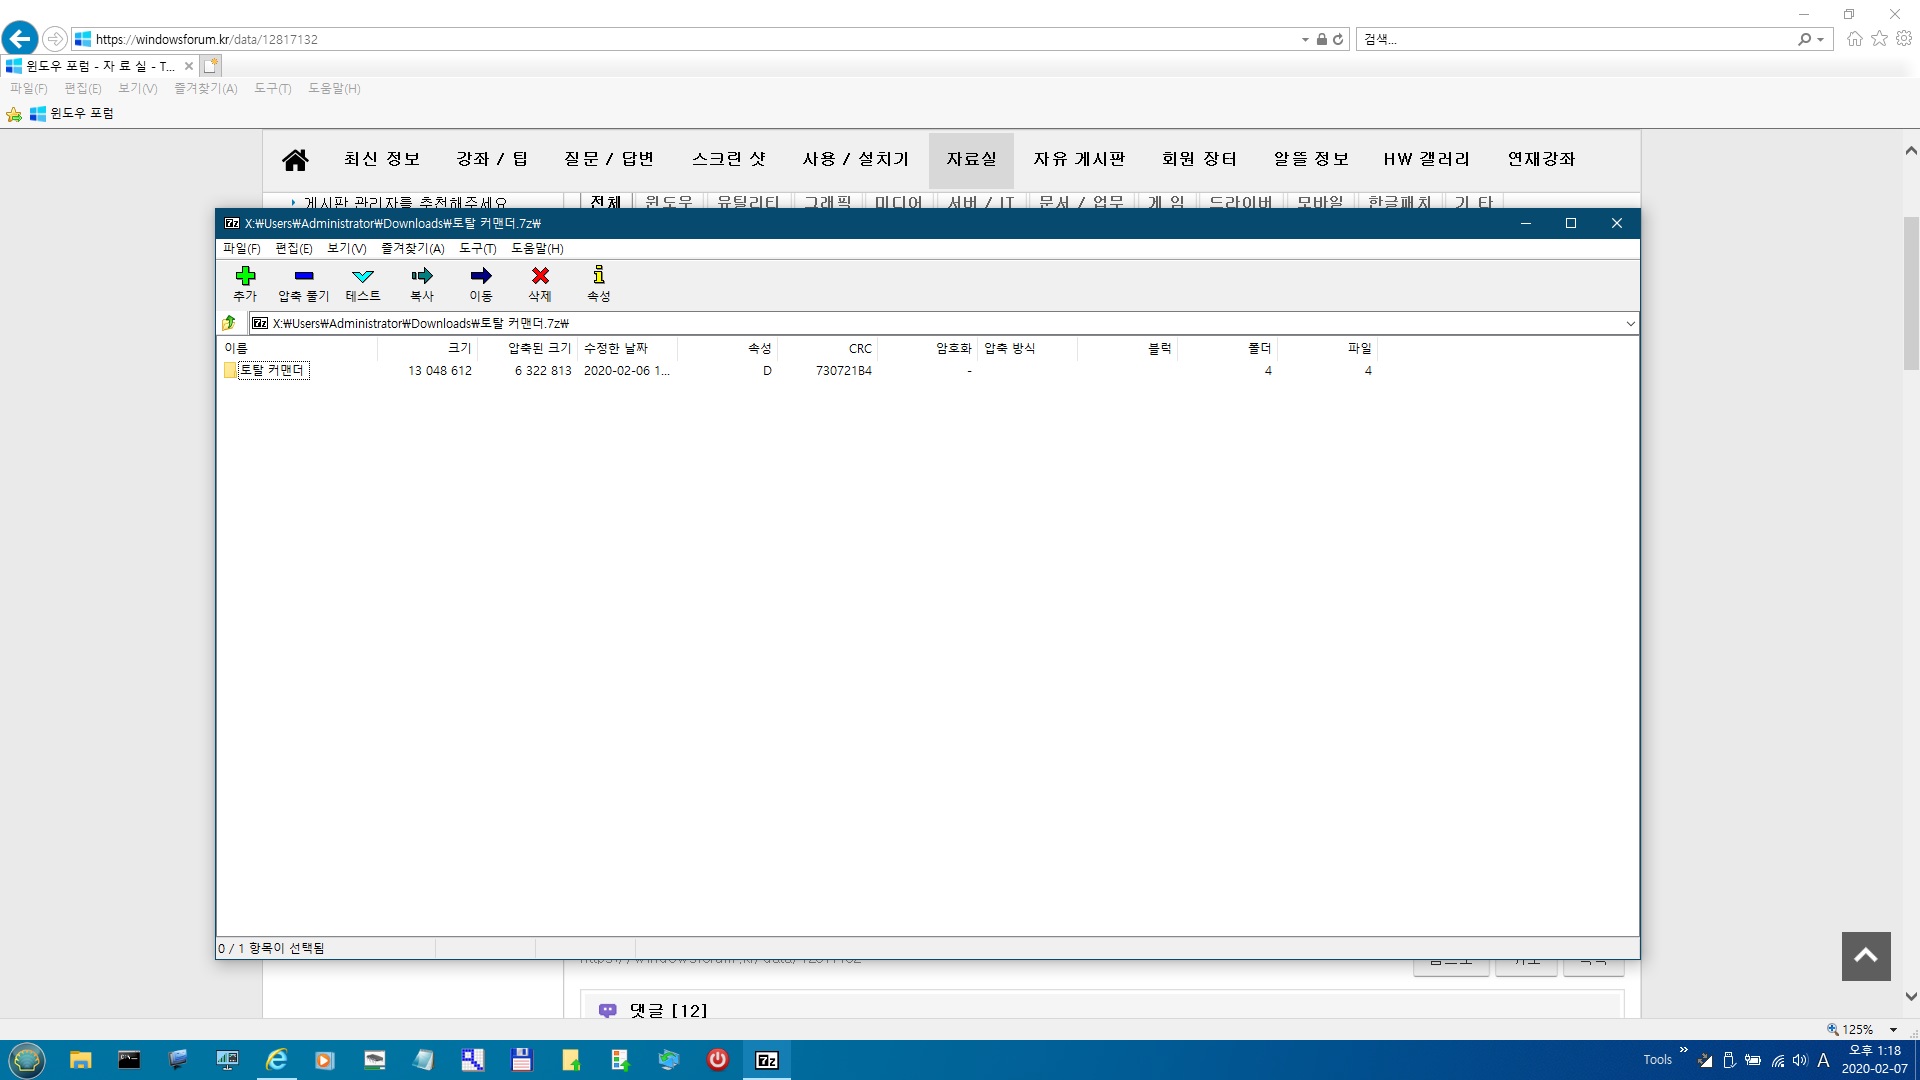This screenshot has width=1920, height=1080.
Task: Click browser search magnifier icon
Action: (1804, 39)
